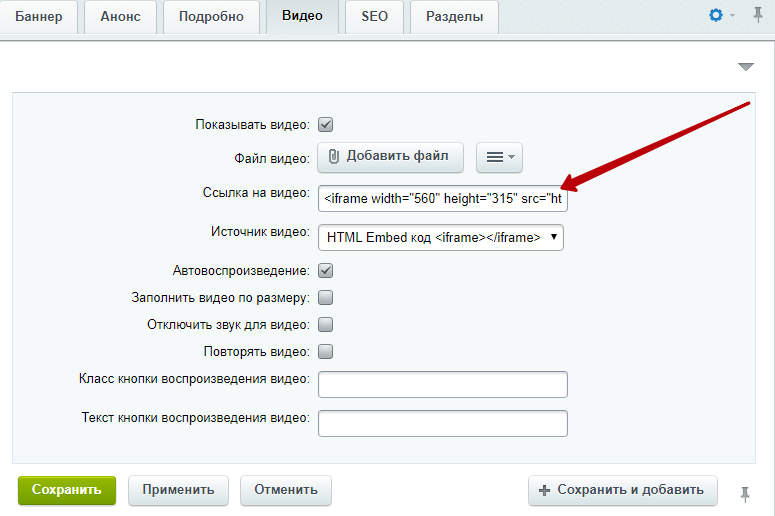Open Источник видео dropdown
The height and width of the screenshot is (516, 775).
tap(441, 238)
